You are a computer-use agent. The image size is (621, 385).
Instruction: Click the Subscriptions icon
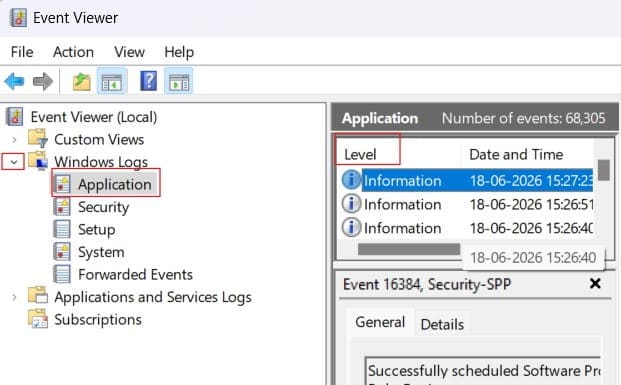click(x=38, y=318)
